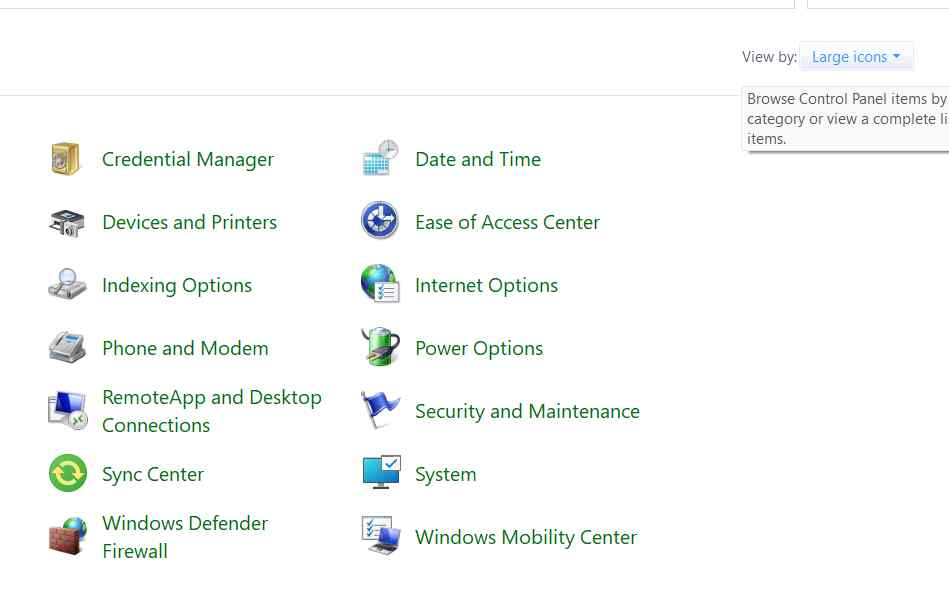This screenshot has height=590, width=949.
Task: Click the System monitor icon
Action: point(381,473)
